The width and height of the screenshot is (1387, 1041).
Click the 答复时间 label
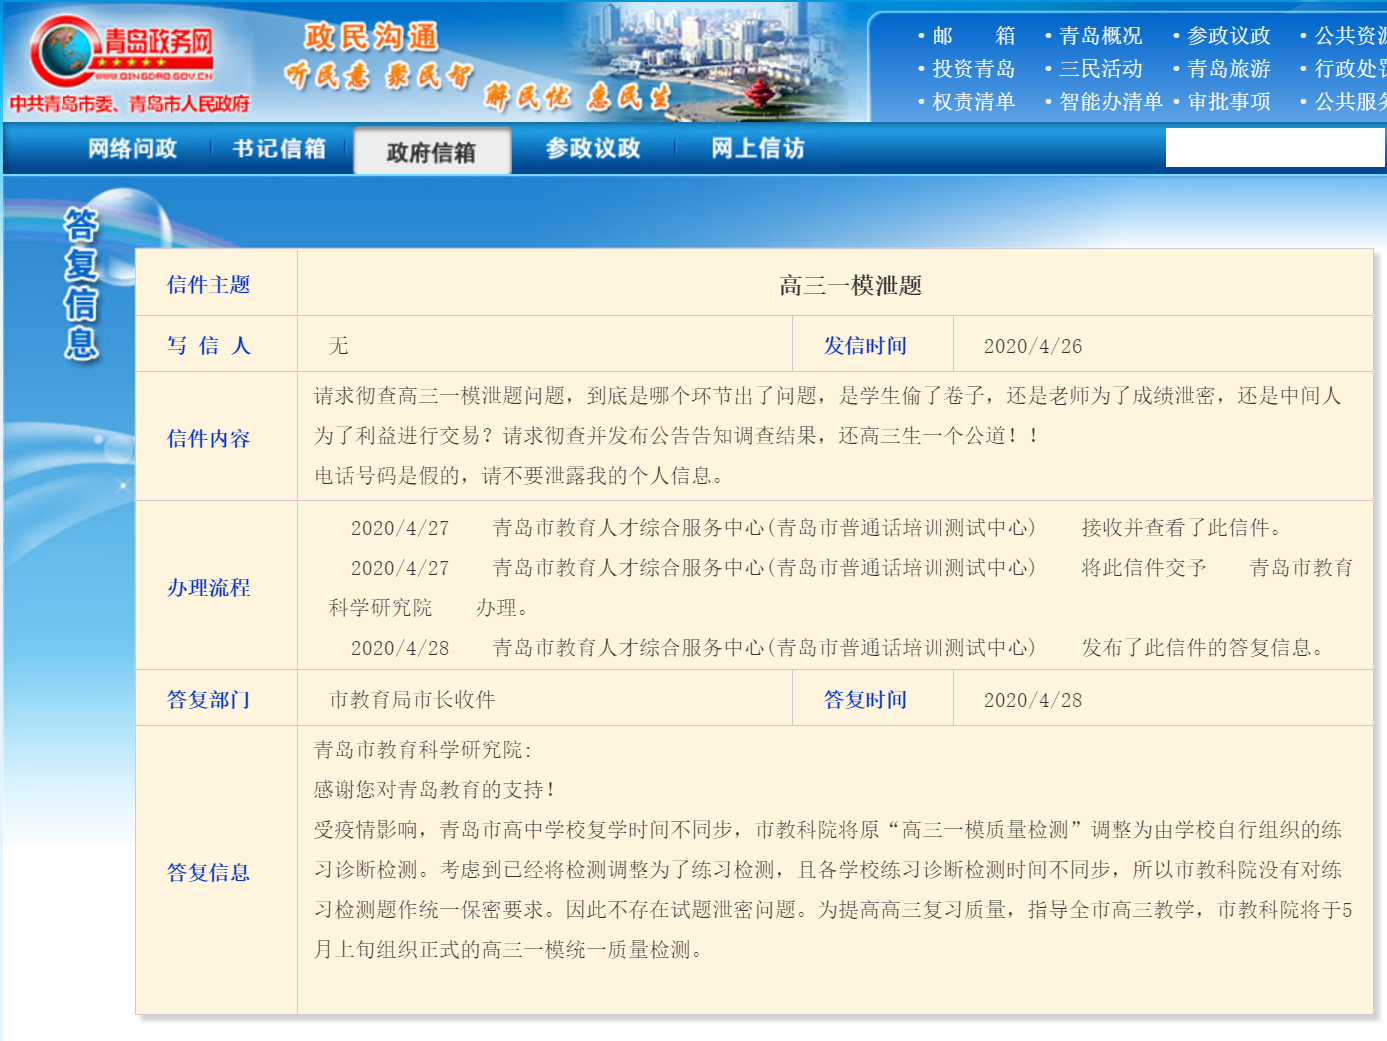(x=865, y=700)
